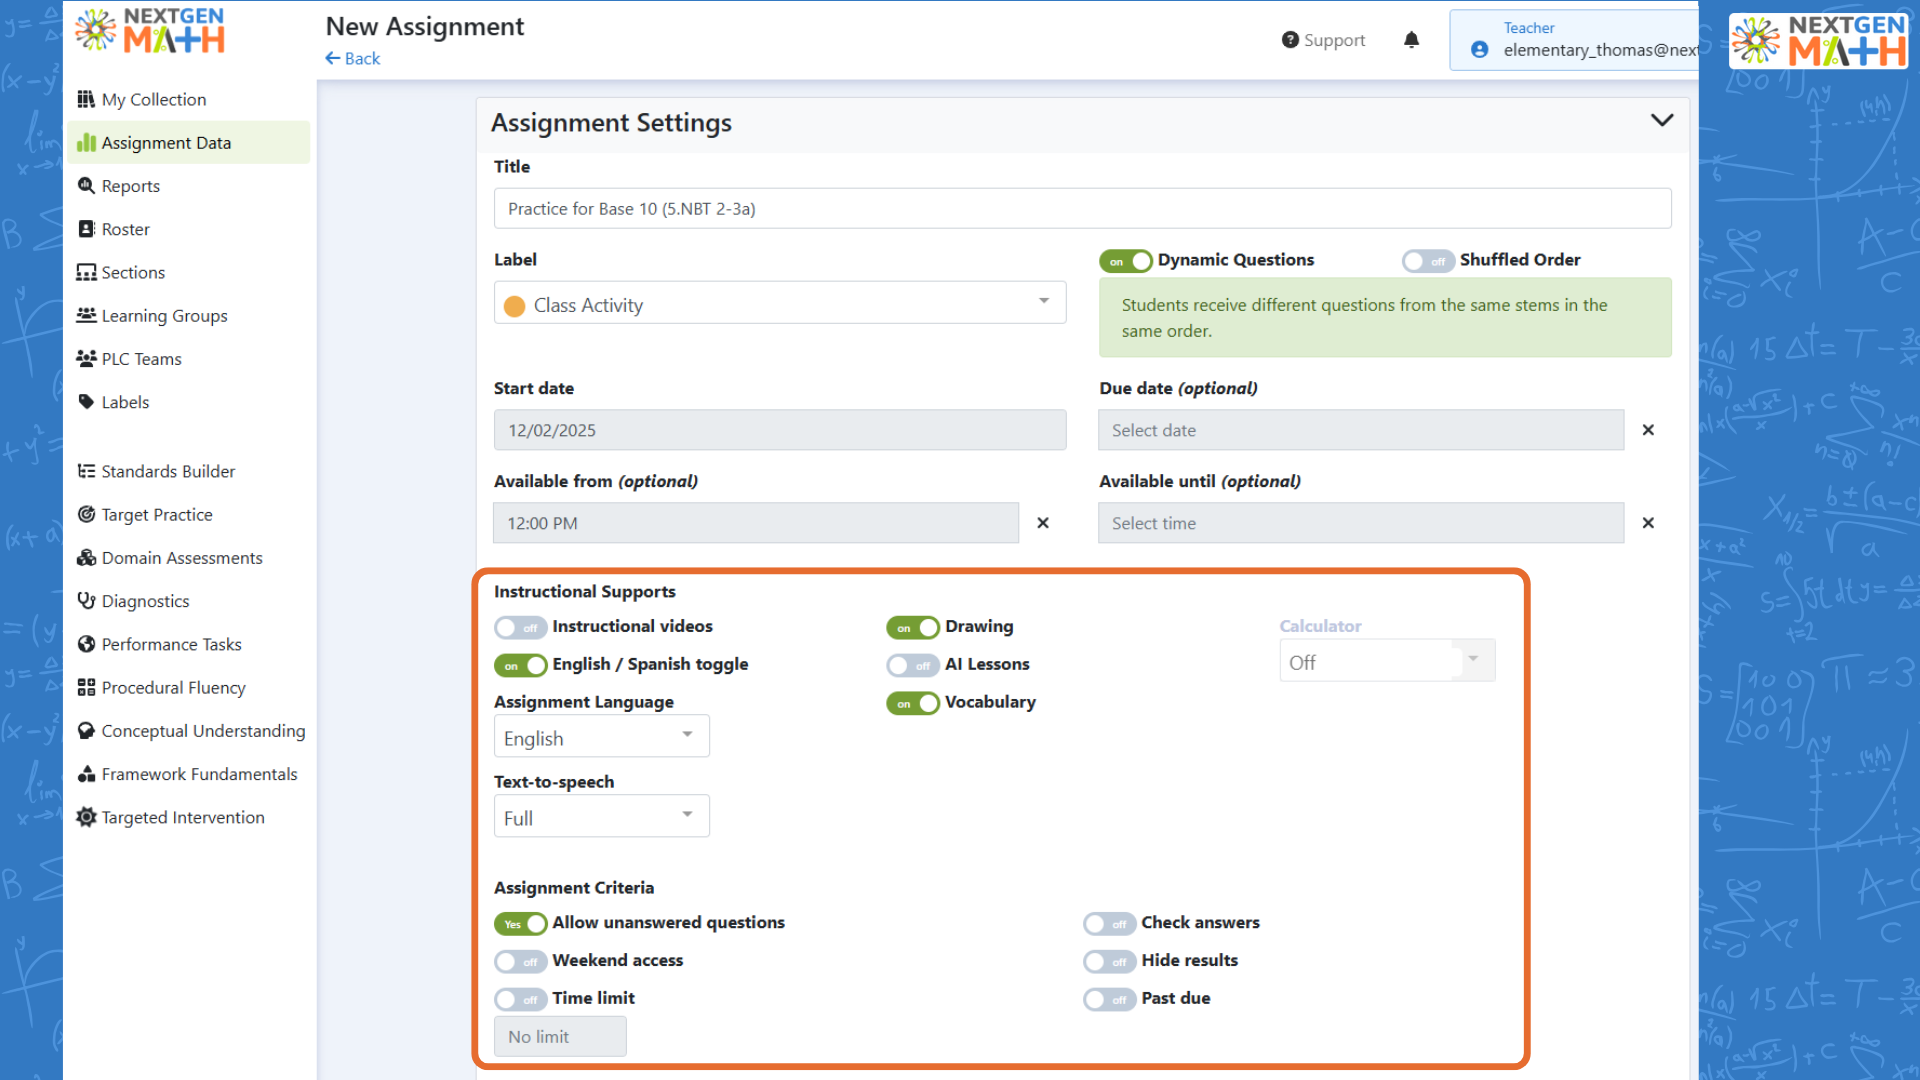The image size is (1920, 1080).
Task: Click the Reports magnifier icon in sidebar
Action: pyautogui.click(x=86, y=186)
